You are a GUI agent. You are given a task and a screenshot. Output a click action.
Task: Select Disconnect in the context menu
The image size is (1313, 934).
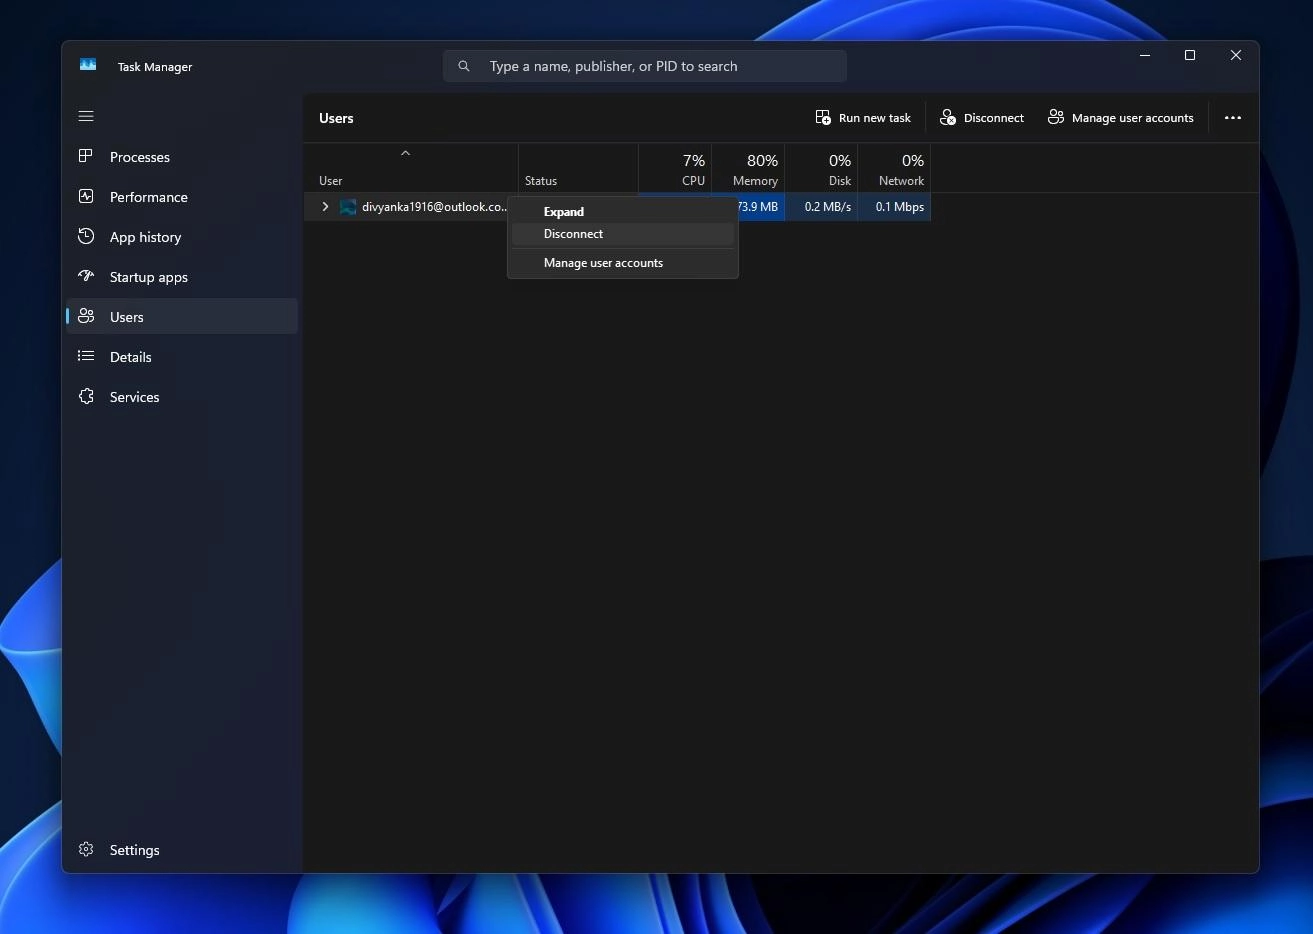[573, 233]
